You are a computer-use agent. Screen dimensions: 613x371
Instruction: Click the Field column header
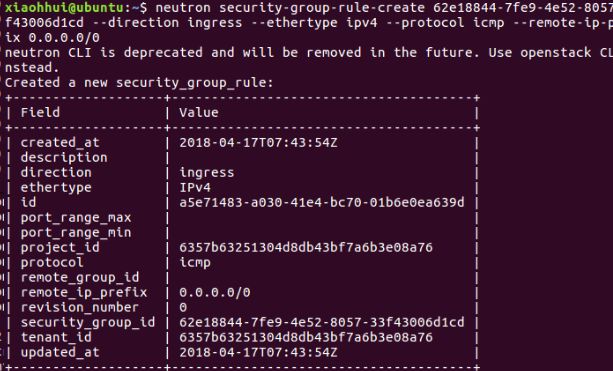(40, 113)
